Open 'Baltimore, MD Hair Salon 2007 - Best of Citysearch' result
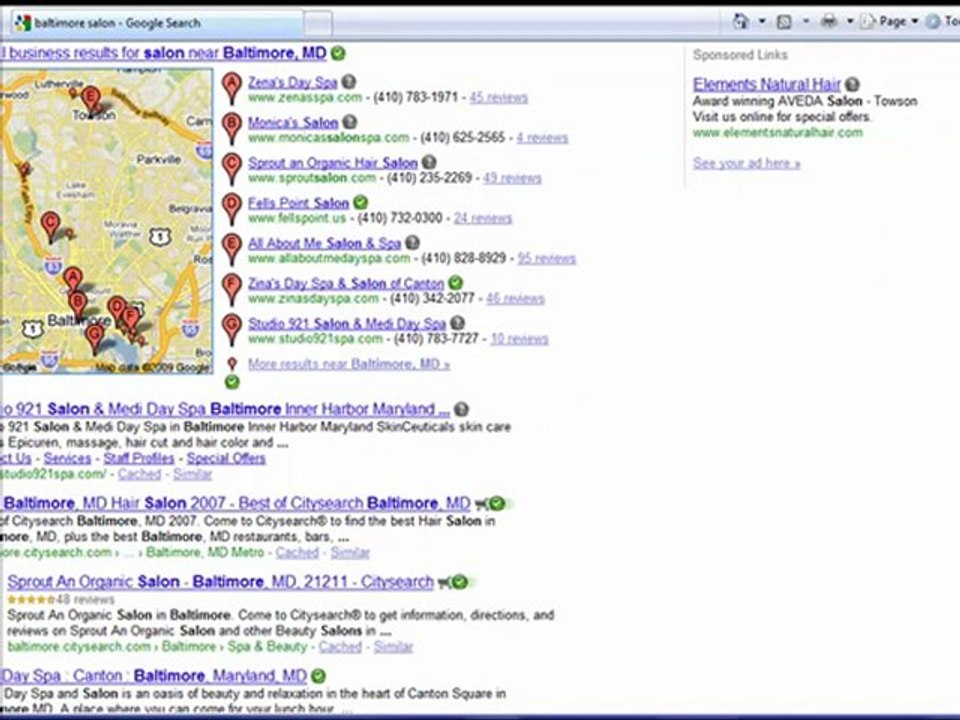This screenshot has height=720, width=960. point(236,503)
